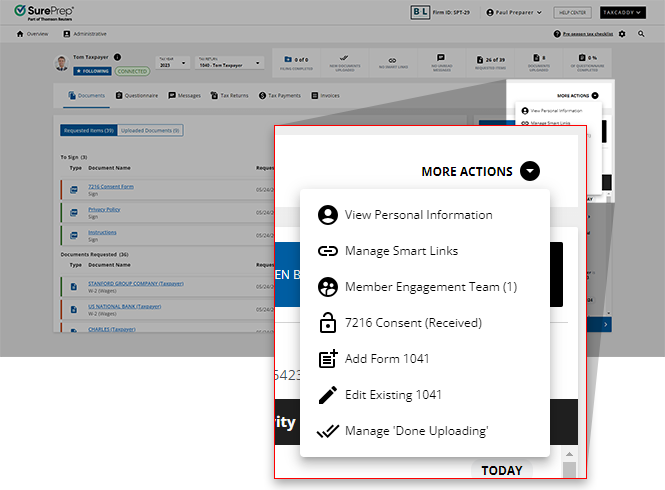Click the small MORE ACTIONS arrow above the callout

point(595,95)
